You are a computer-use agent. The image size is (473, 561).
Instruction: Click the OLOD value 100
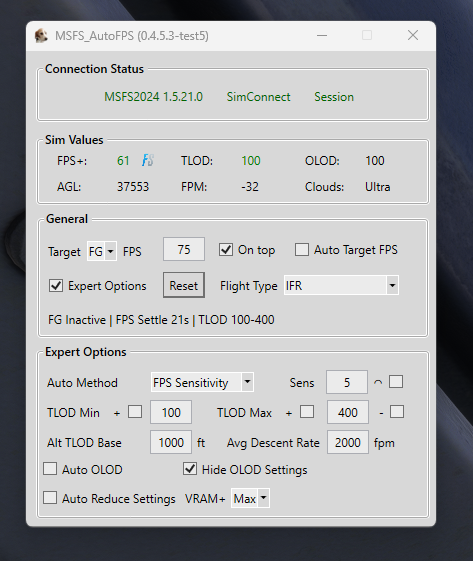[x=375, y=161]
